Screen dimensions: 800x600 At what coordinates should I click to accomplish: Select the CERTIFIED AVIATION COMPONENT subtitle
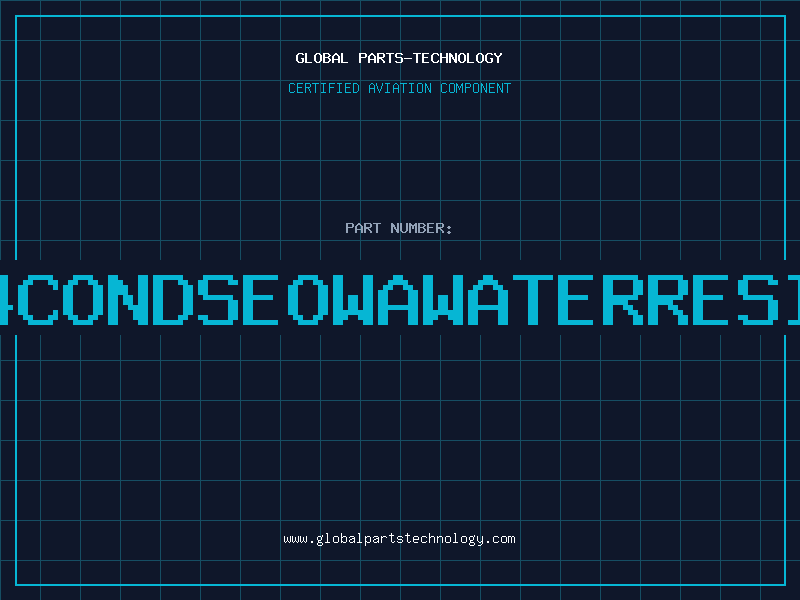coord(399,88)
